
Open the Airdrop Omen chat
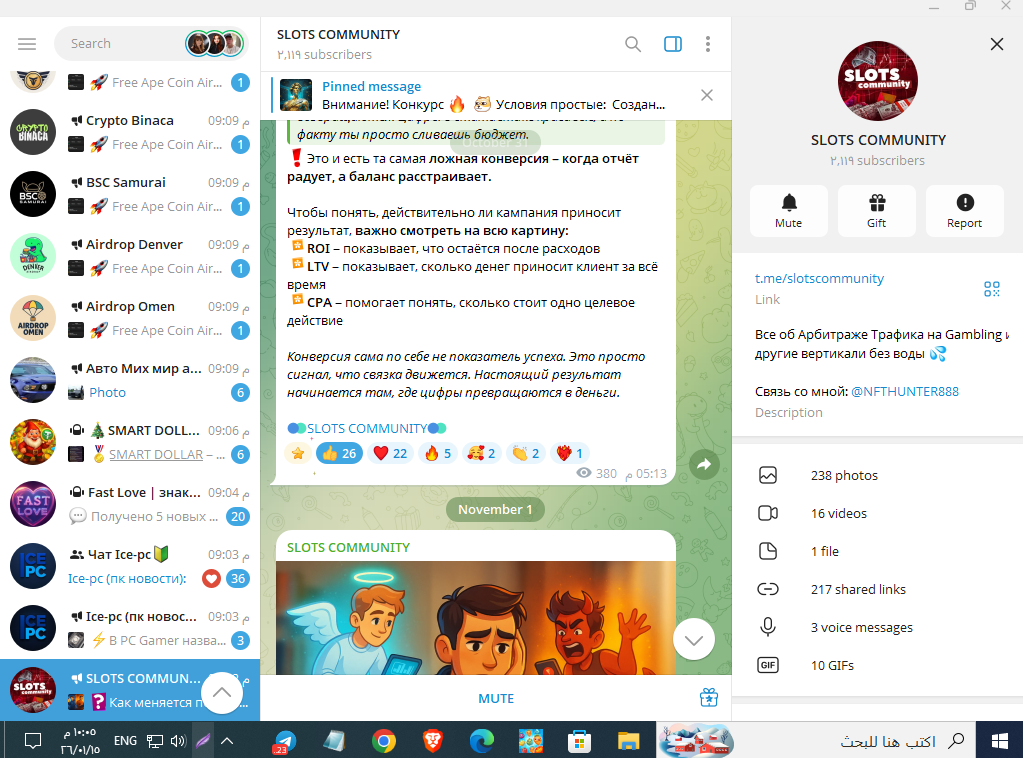click(130, 318)
